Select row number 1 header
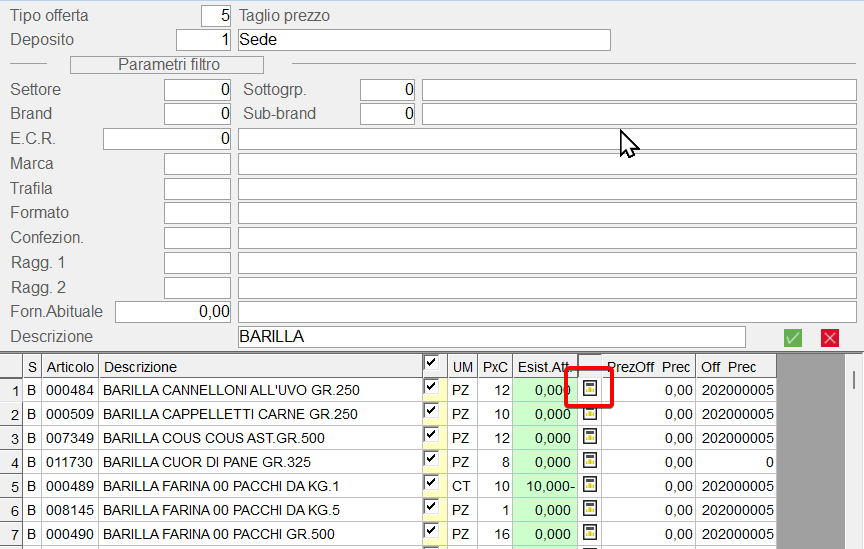Screen dimensions: 864x549 (11, 391)
